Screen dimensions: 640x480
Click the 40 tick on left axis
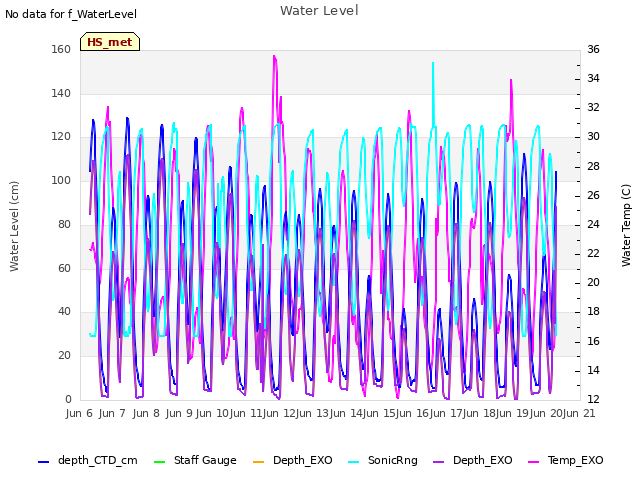click(64, 311)
